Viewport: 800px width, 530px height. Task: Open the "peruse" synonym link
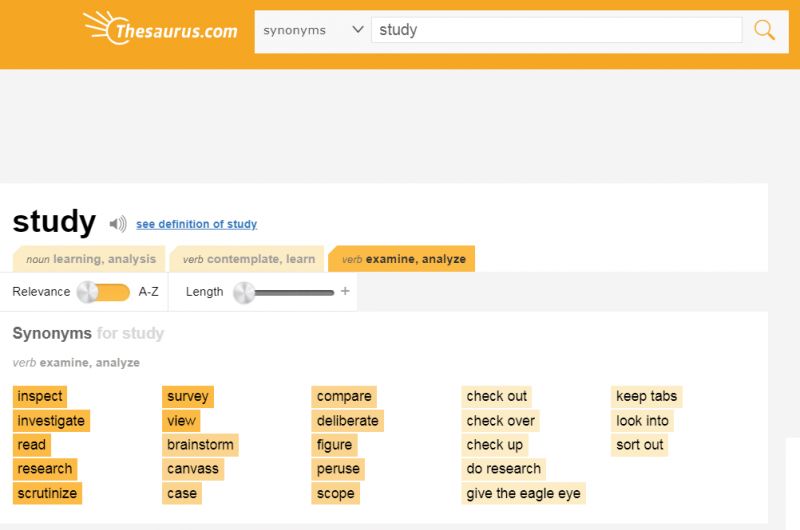(x=338, y=469)
